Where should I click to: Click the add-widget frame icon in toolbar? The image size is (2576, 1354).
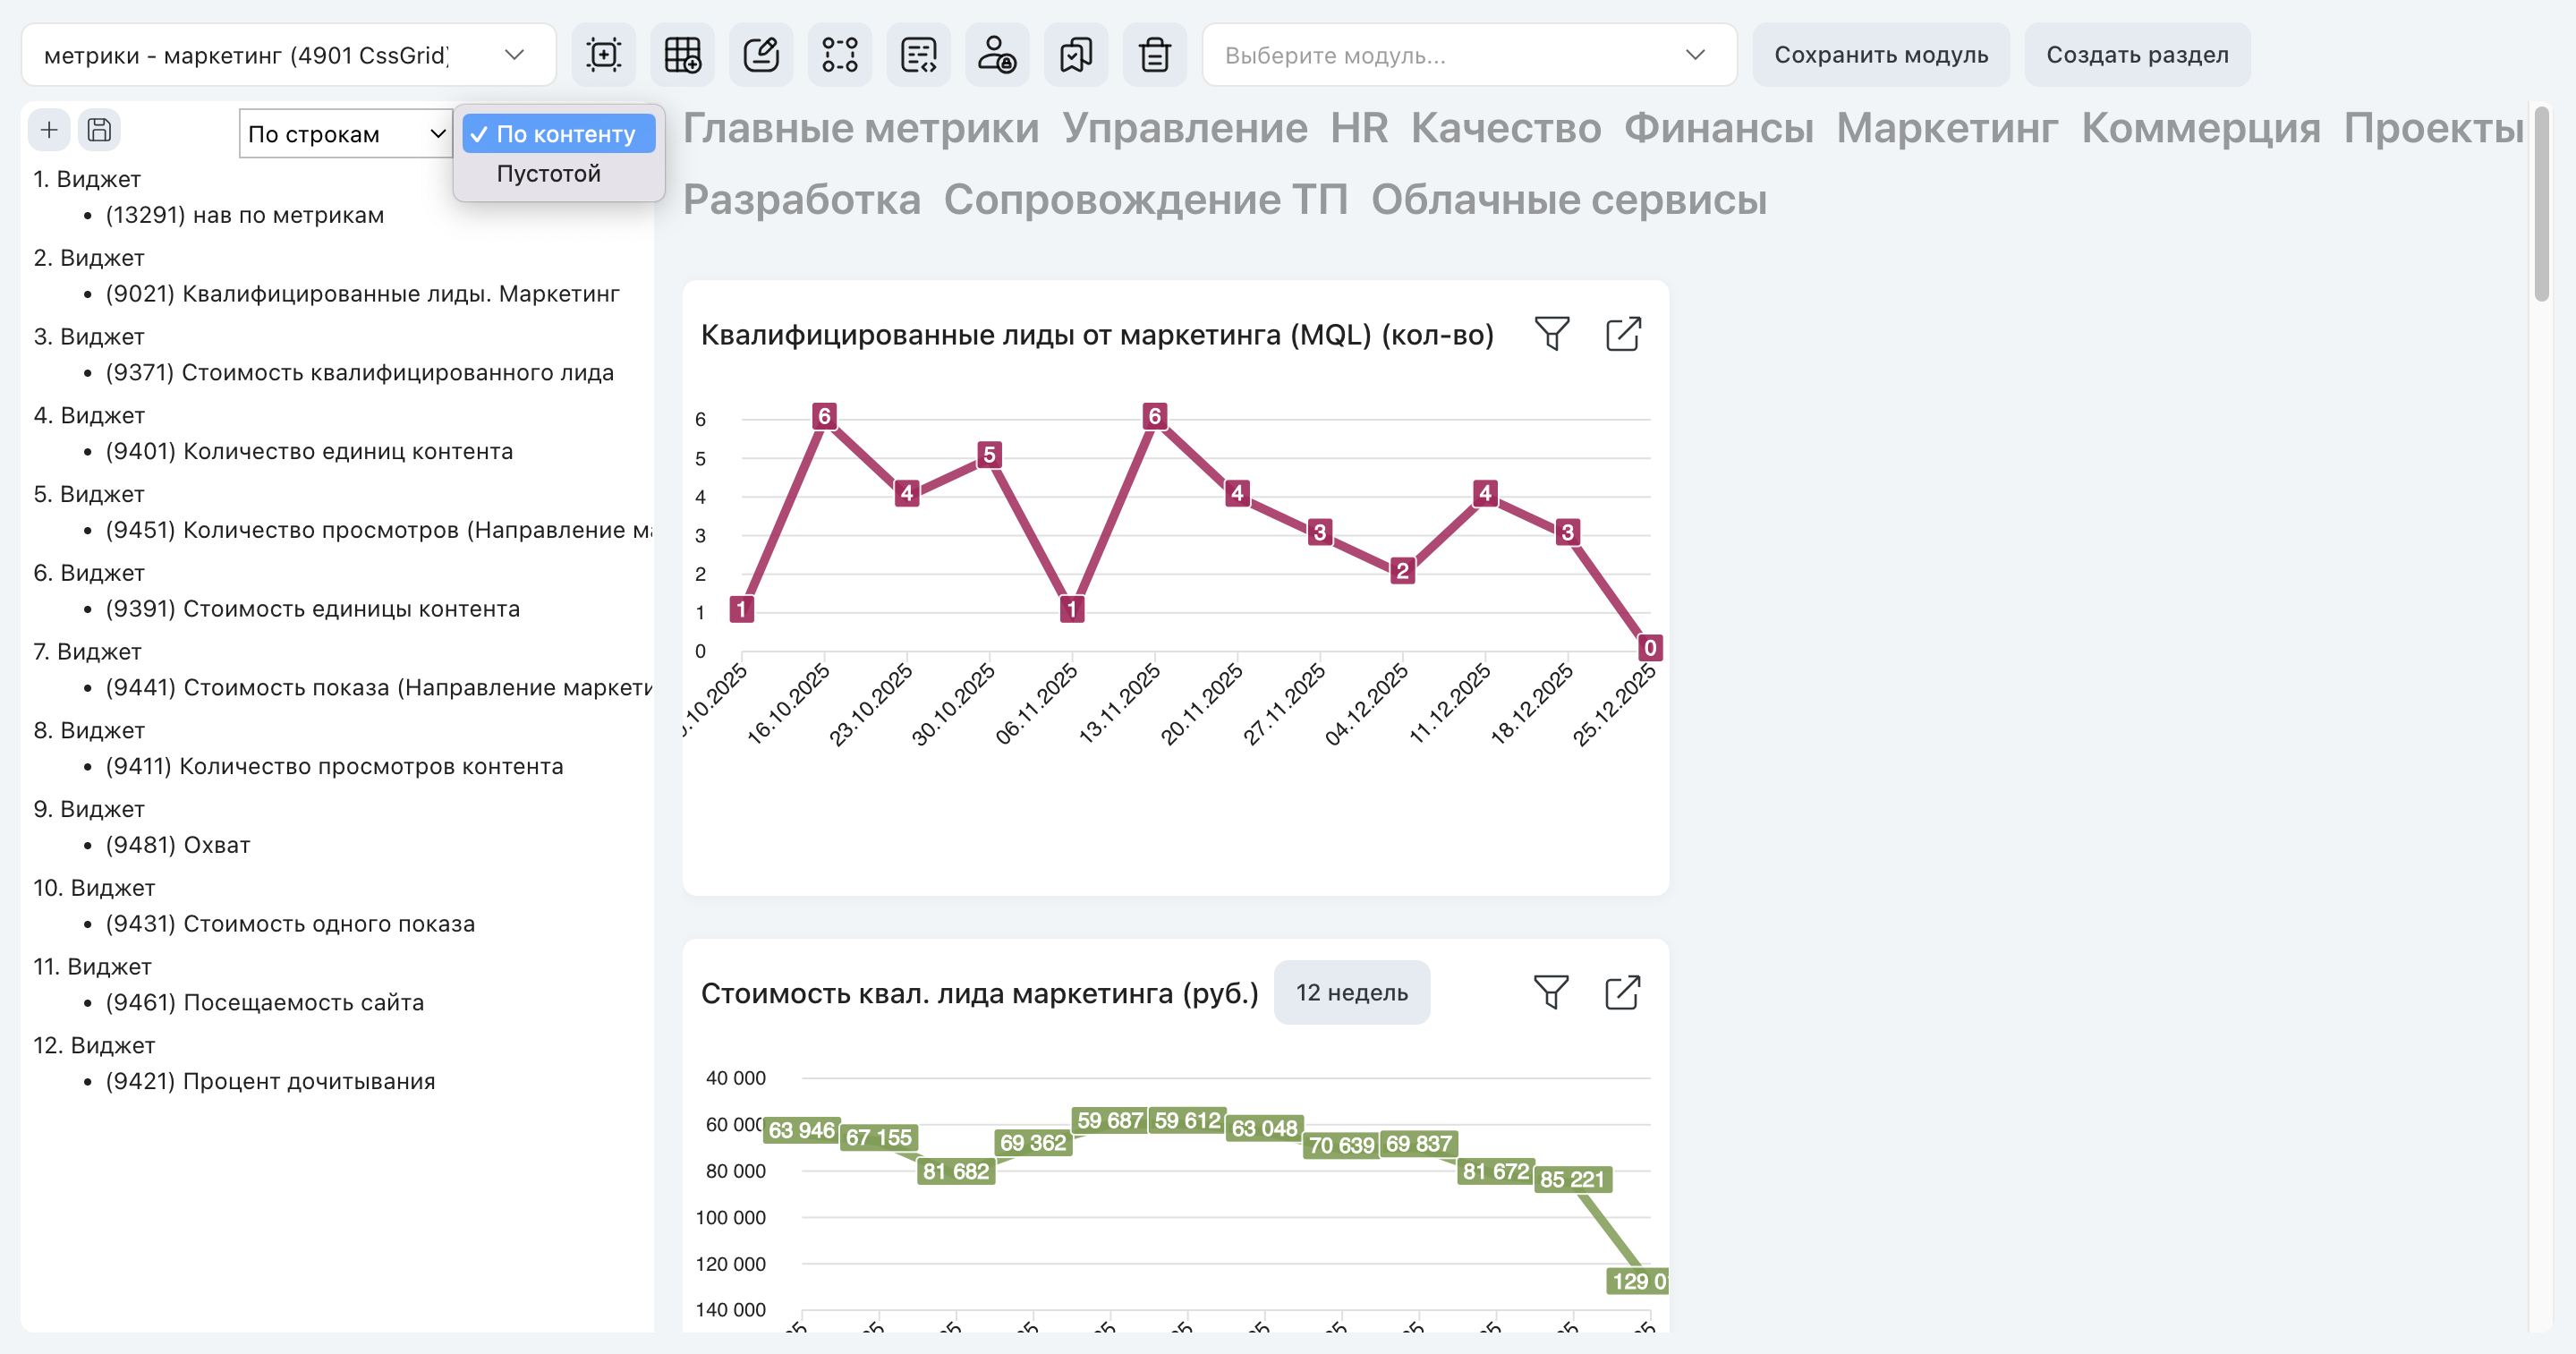click(603, 54)
